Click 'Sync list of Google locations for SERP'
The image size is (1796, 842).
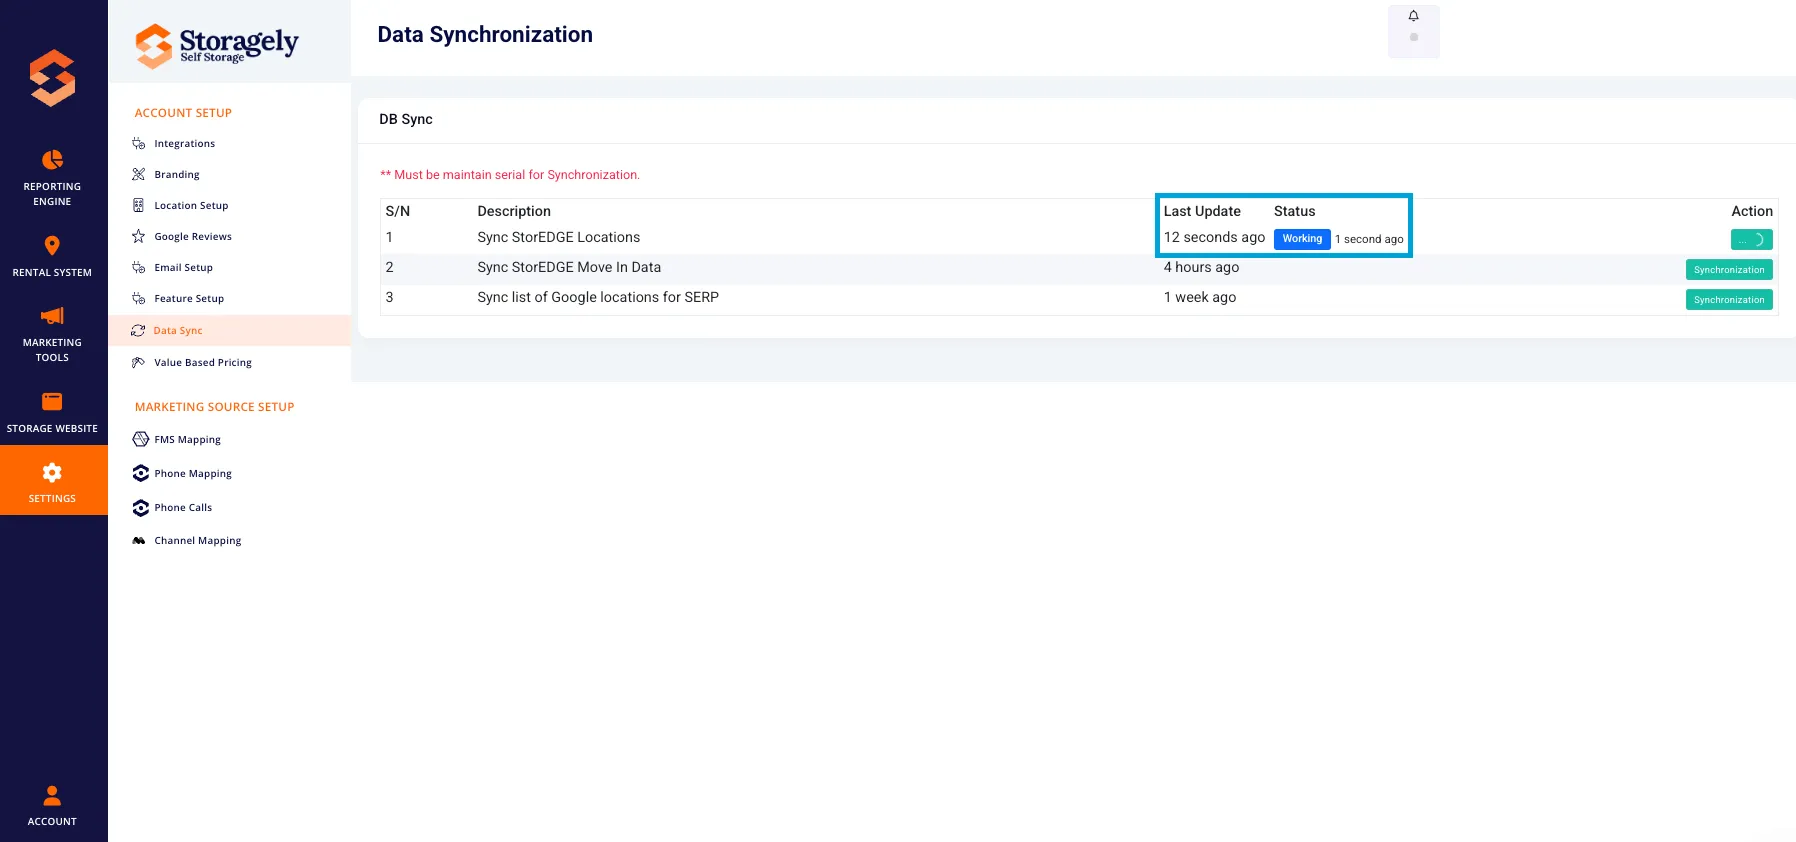(598, 298)
